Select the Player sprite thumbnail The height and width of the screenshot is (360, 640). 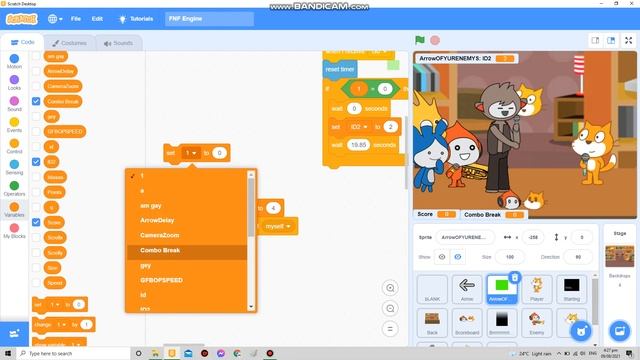(x=537, y=289)
